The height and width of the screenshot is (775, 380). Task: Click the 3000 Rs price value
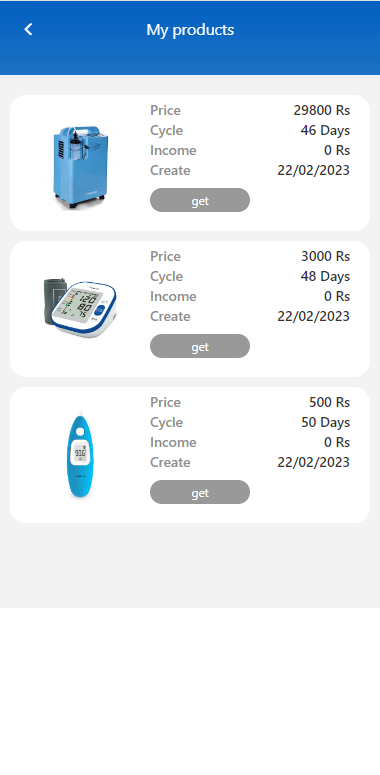click(326, 256)
